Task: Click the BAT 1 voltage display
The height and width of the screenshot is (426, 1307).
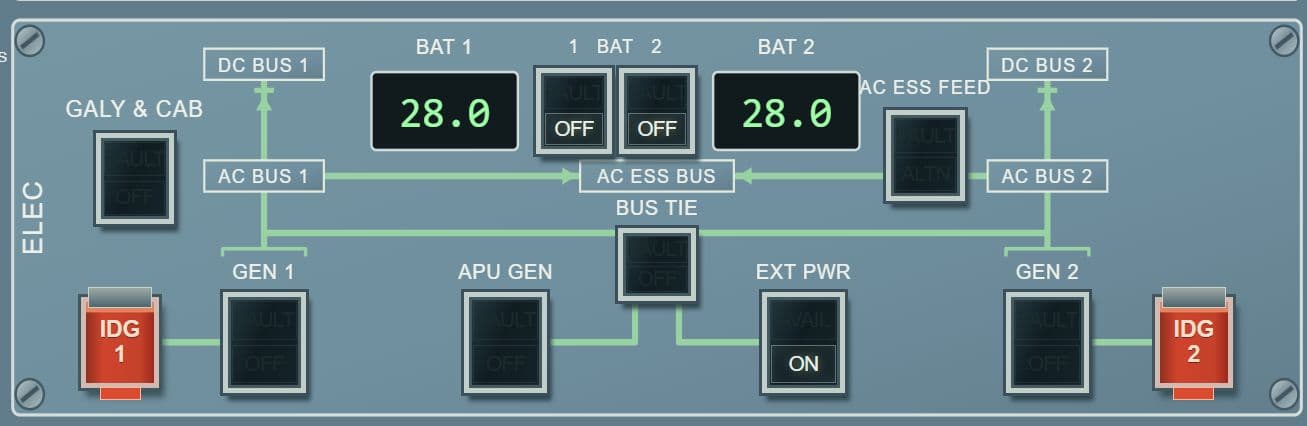Action: 445,111
